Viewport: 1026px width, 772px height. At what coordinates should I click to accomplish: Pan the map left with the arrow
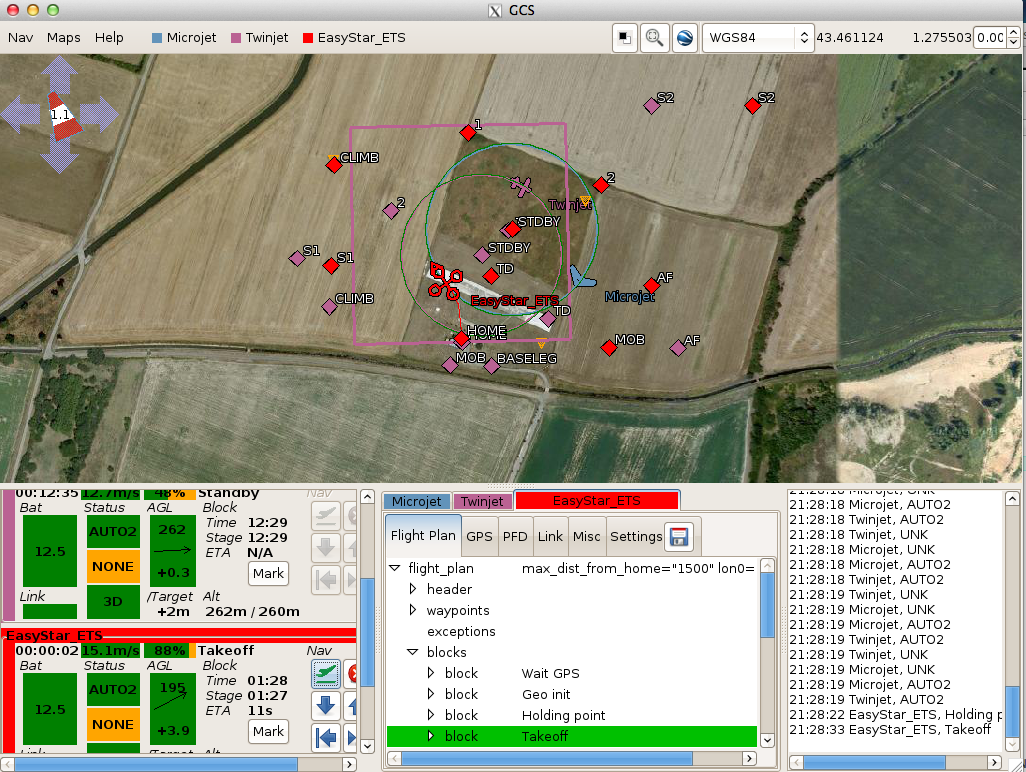tap(20, 114)
